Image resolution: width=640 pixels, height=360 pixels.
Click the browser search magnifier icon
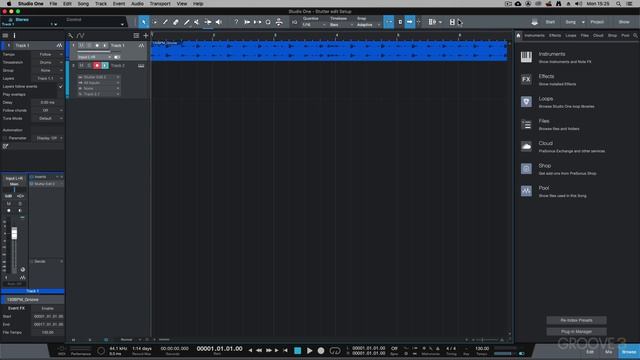pyautogui.click(x=635, y=36)
